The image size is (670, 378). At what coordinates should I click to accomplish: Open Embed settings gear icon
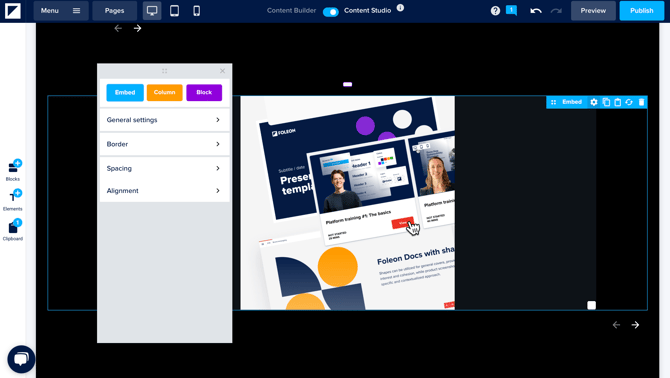[594, 102]
